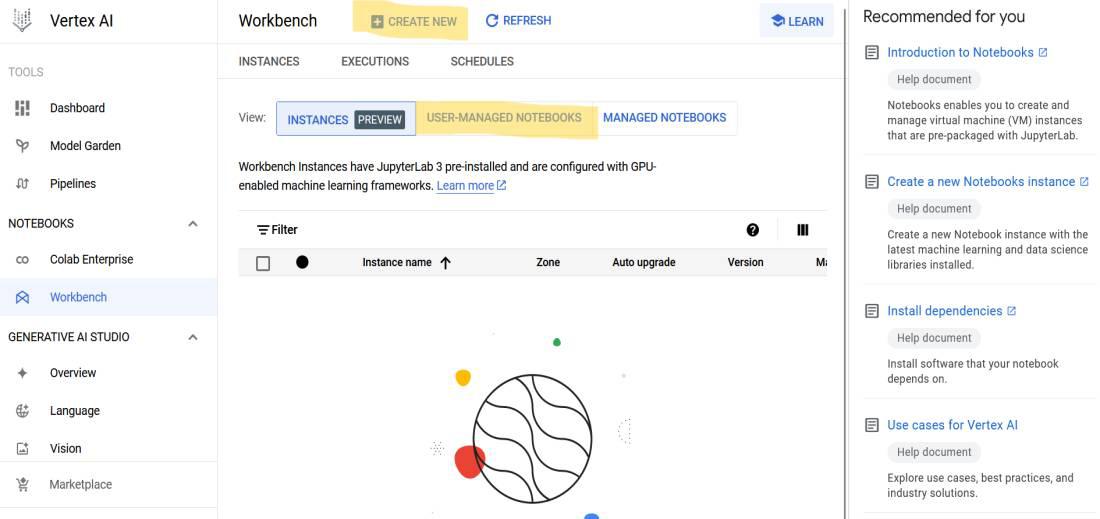1100x519 pixels.
Task: Click the Marketplace cart icon
Action: tap(23, 485)
